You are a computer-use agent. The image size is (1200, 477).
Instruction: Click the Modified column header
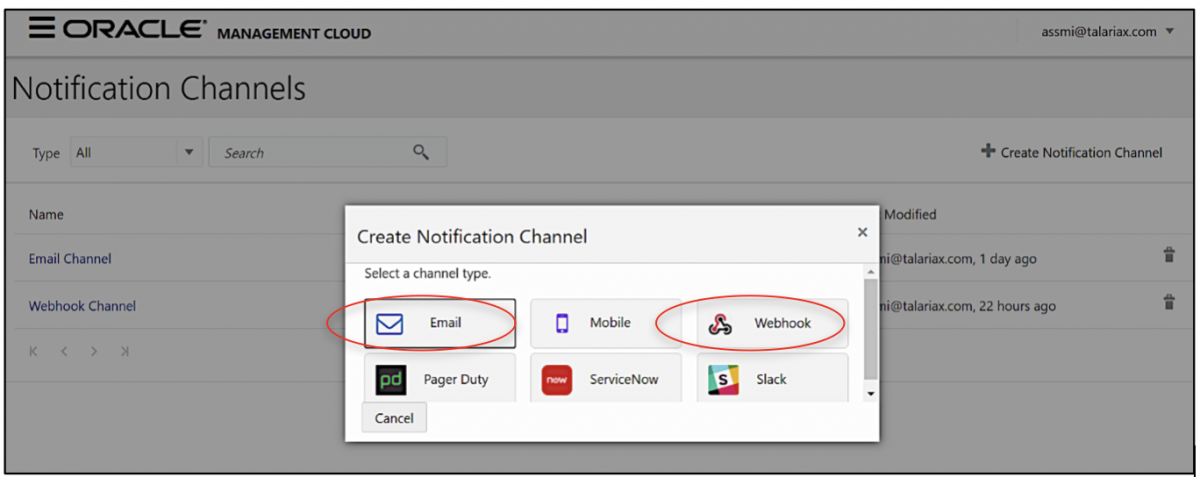coord(908,214)
